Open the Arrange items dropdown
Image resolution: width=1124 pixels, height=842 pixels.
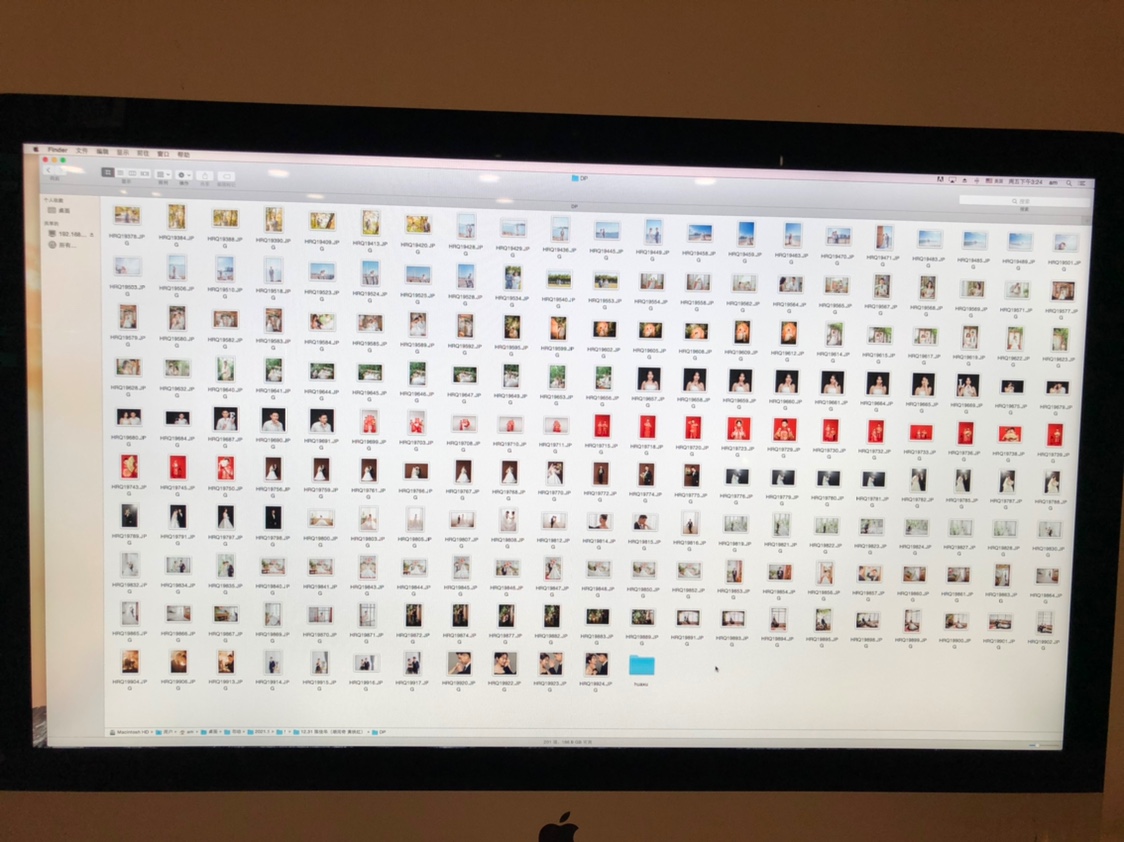[163, 174]
